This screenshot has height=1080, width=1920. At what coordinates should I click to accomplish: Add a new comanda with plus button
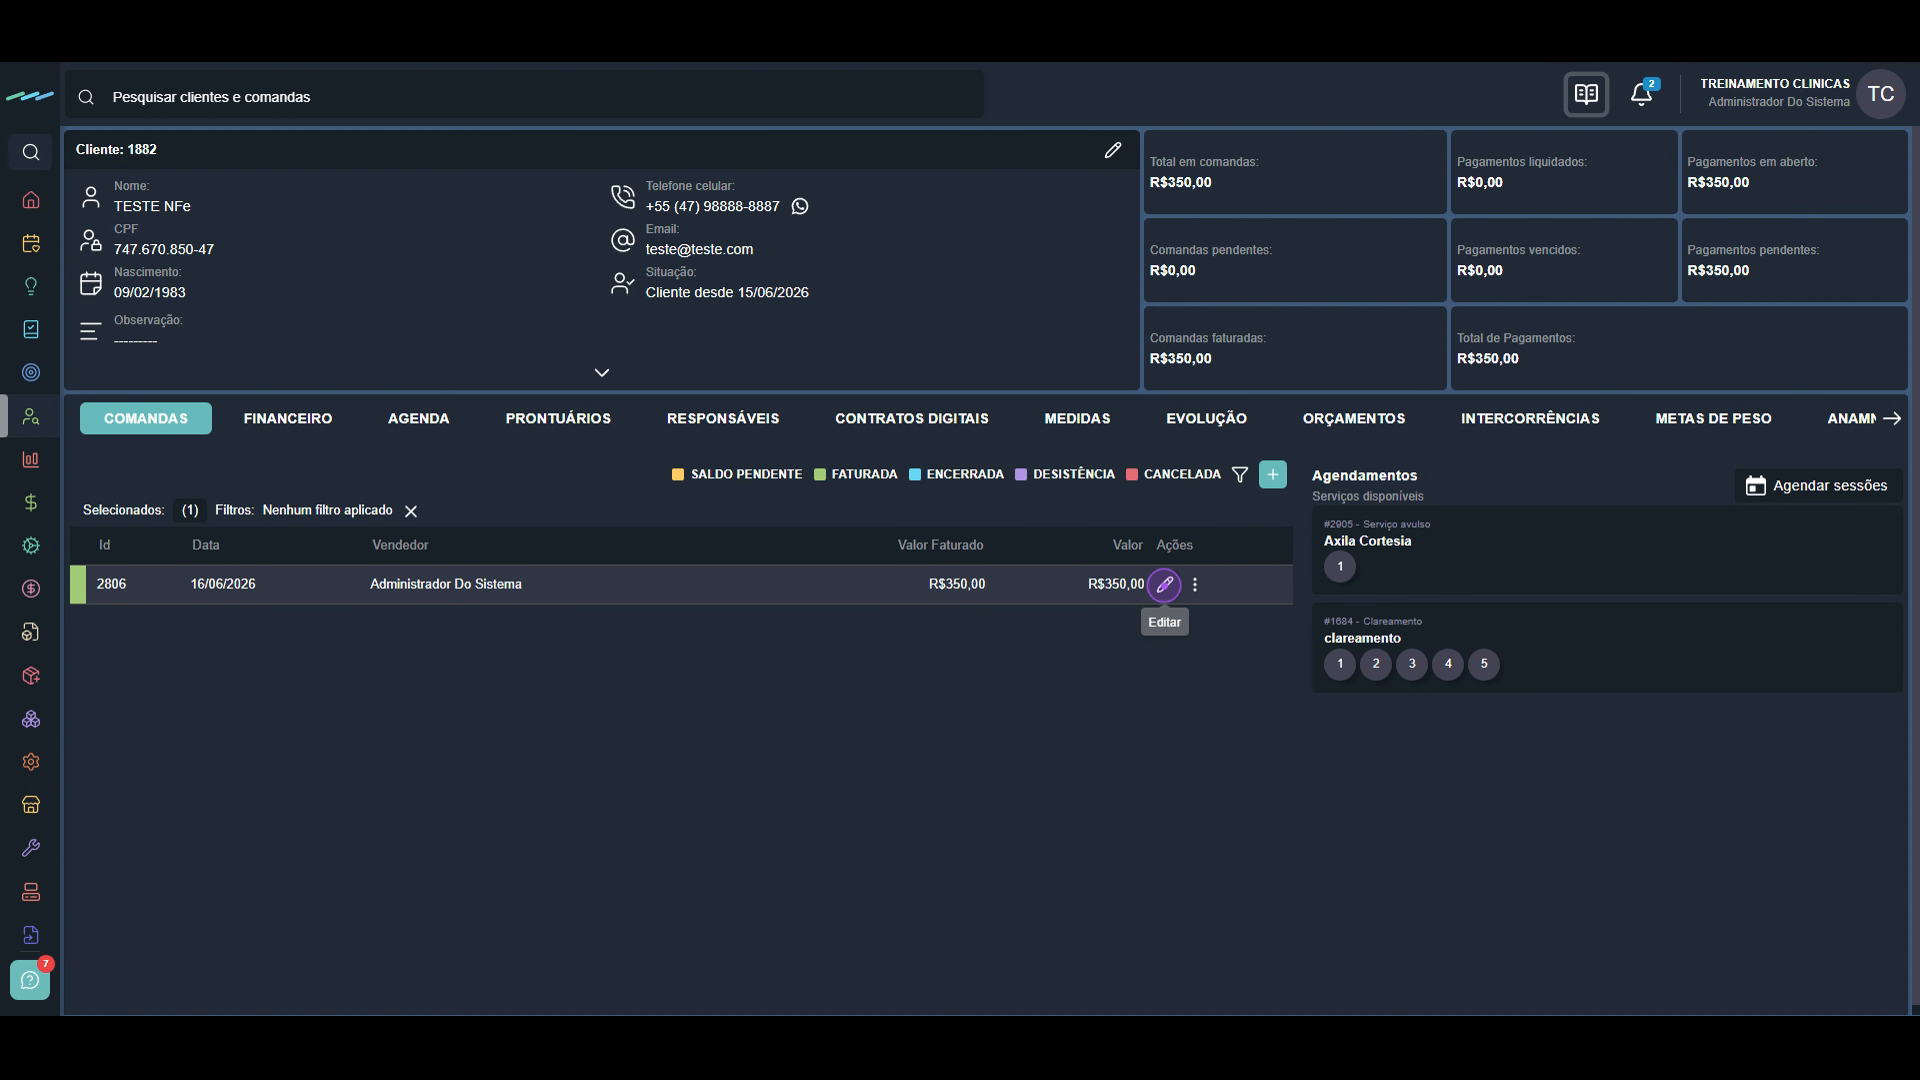click(1273, 475)
